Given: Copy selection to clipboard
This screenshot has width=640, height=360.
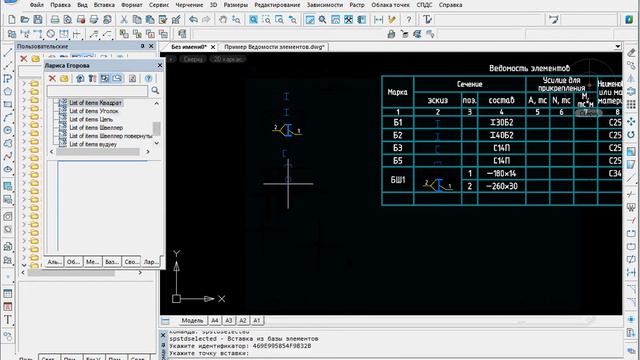Looking at the screenshot, I should tap(137, 20).
